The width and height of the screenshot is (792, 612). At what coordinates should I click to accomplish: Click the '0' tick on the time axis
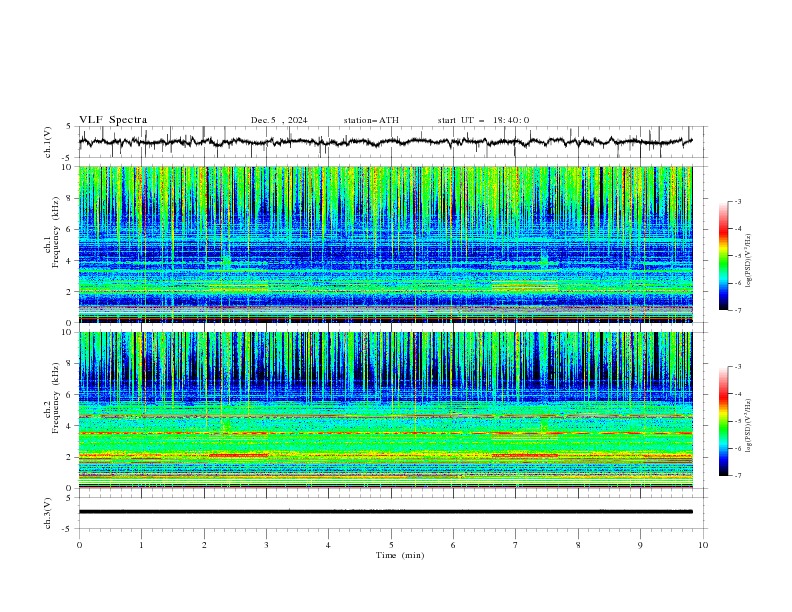pyautogui.click(x=79, y=545)
